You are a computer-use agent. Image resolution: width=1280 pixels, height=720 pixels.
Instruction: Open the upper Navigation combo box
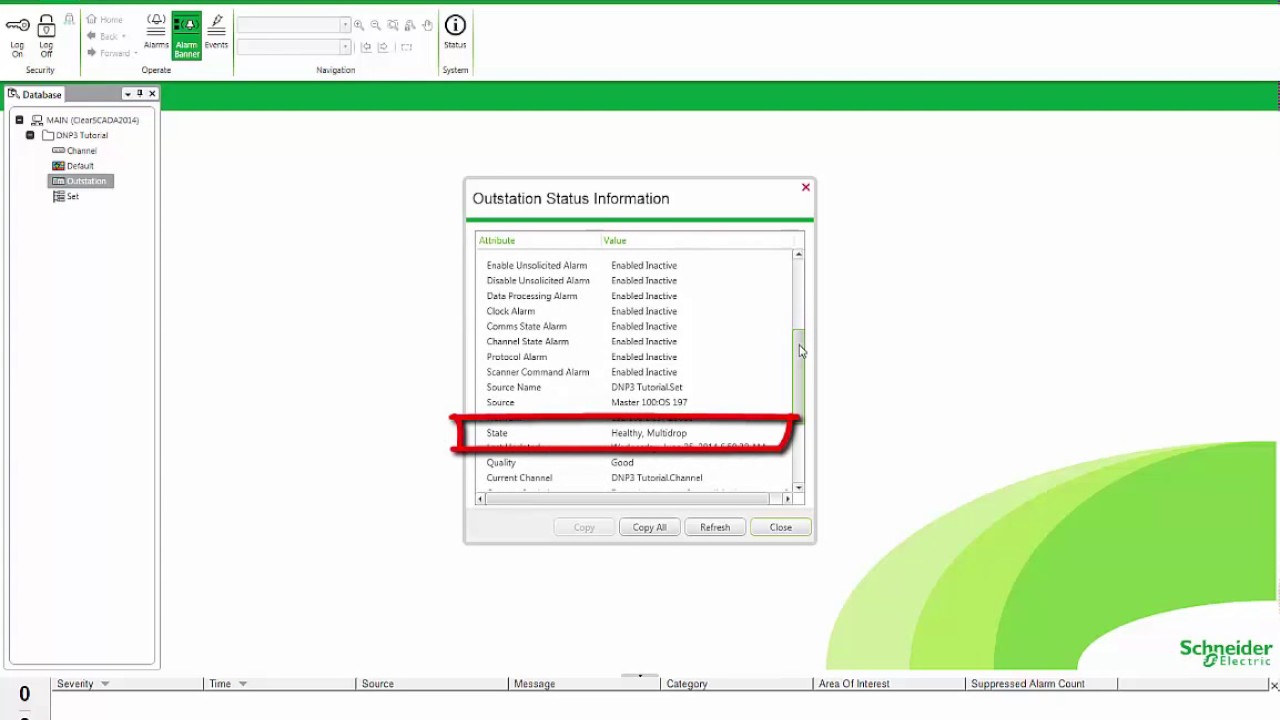(294, 25)
